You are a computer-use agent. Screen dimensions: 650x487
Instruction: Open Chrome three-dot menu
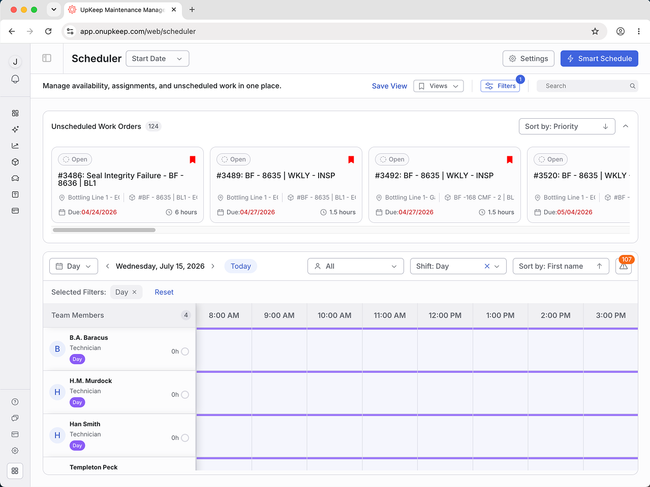coord(638,31)
